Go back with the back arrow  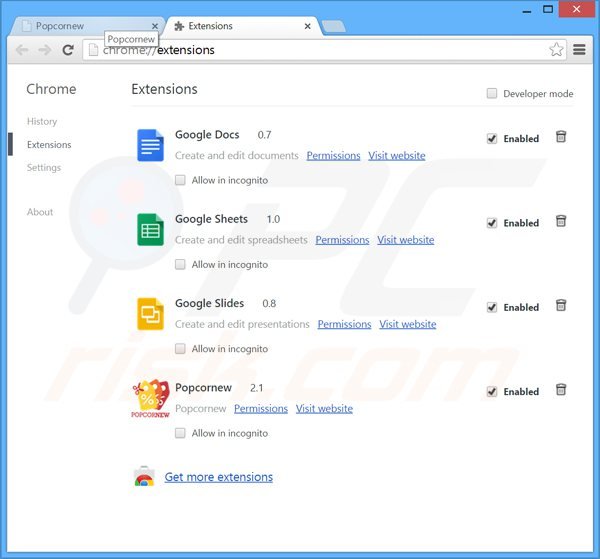click(x=22, y=50)
